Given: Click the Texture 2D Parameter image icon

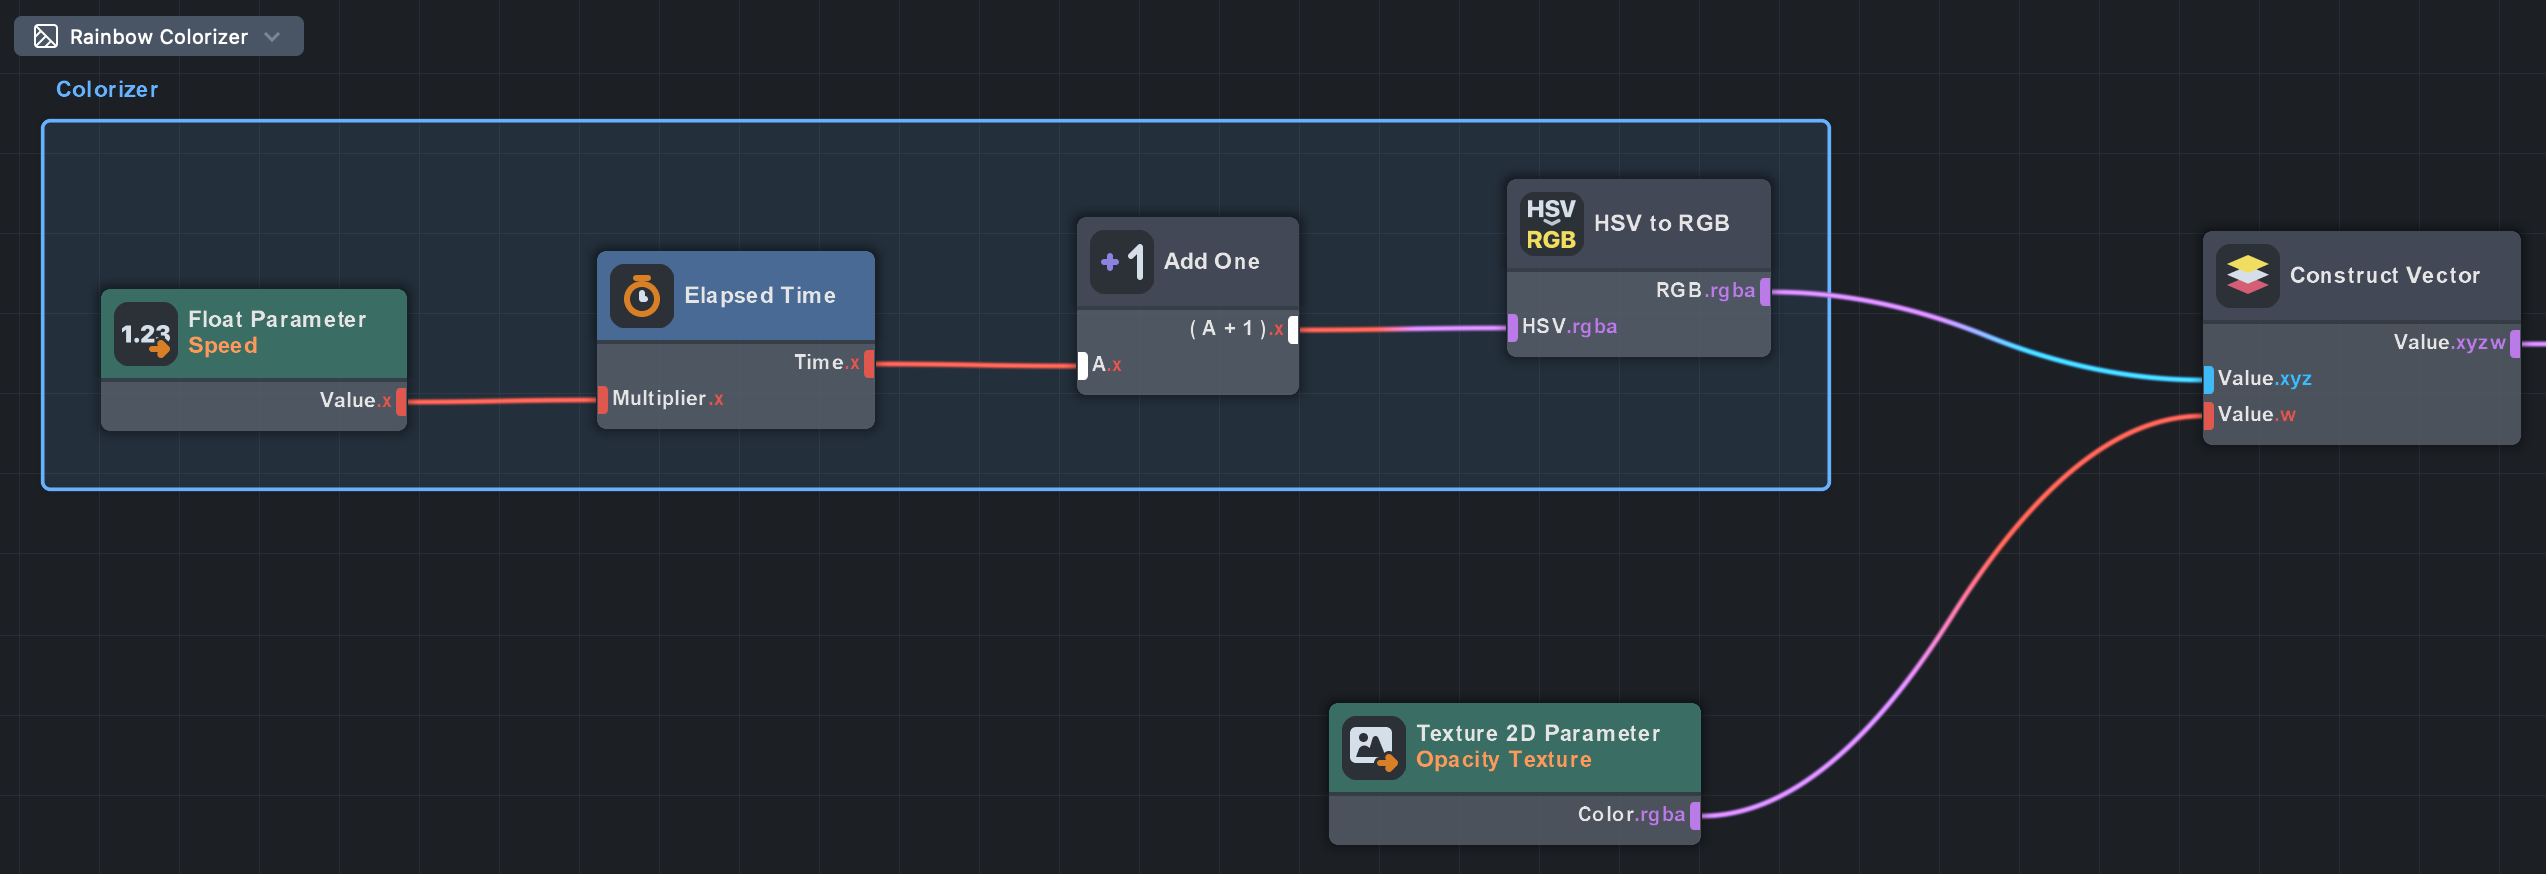Looking at the screenshot, I should pos(1372,748).
